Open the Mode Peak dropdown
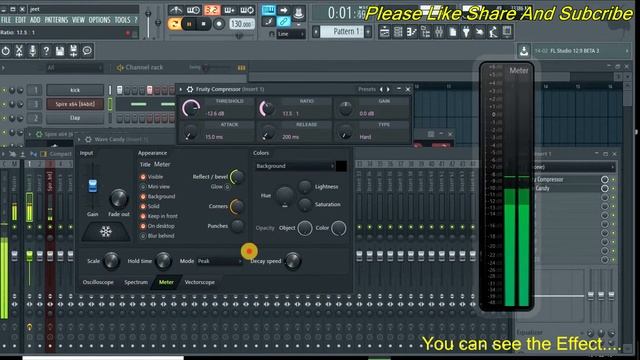This screenshot has height=360, width=640. 220,261
